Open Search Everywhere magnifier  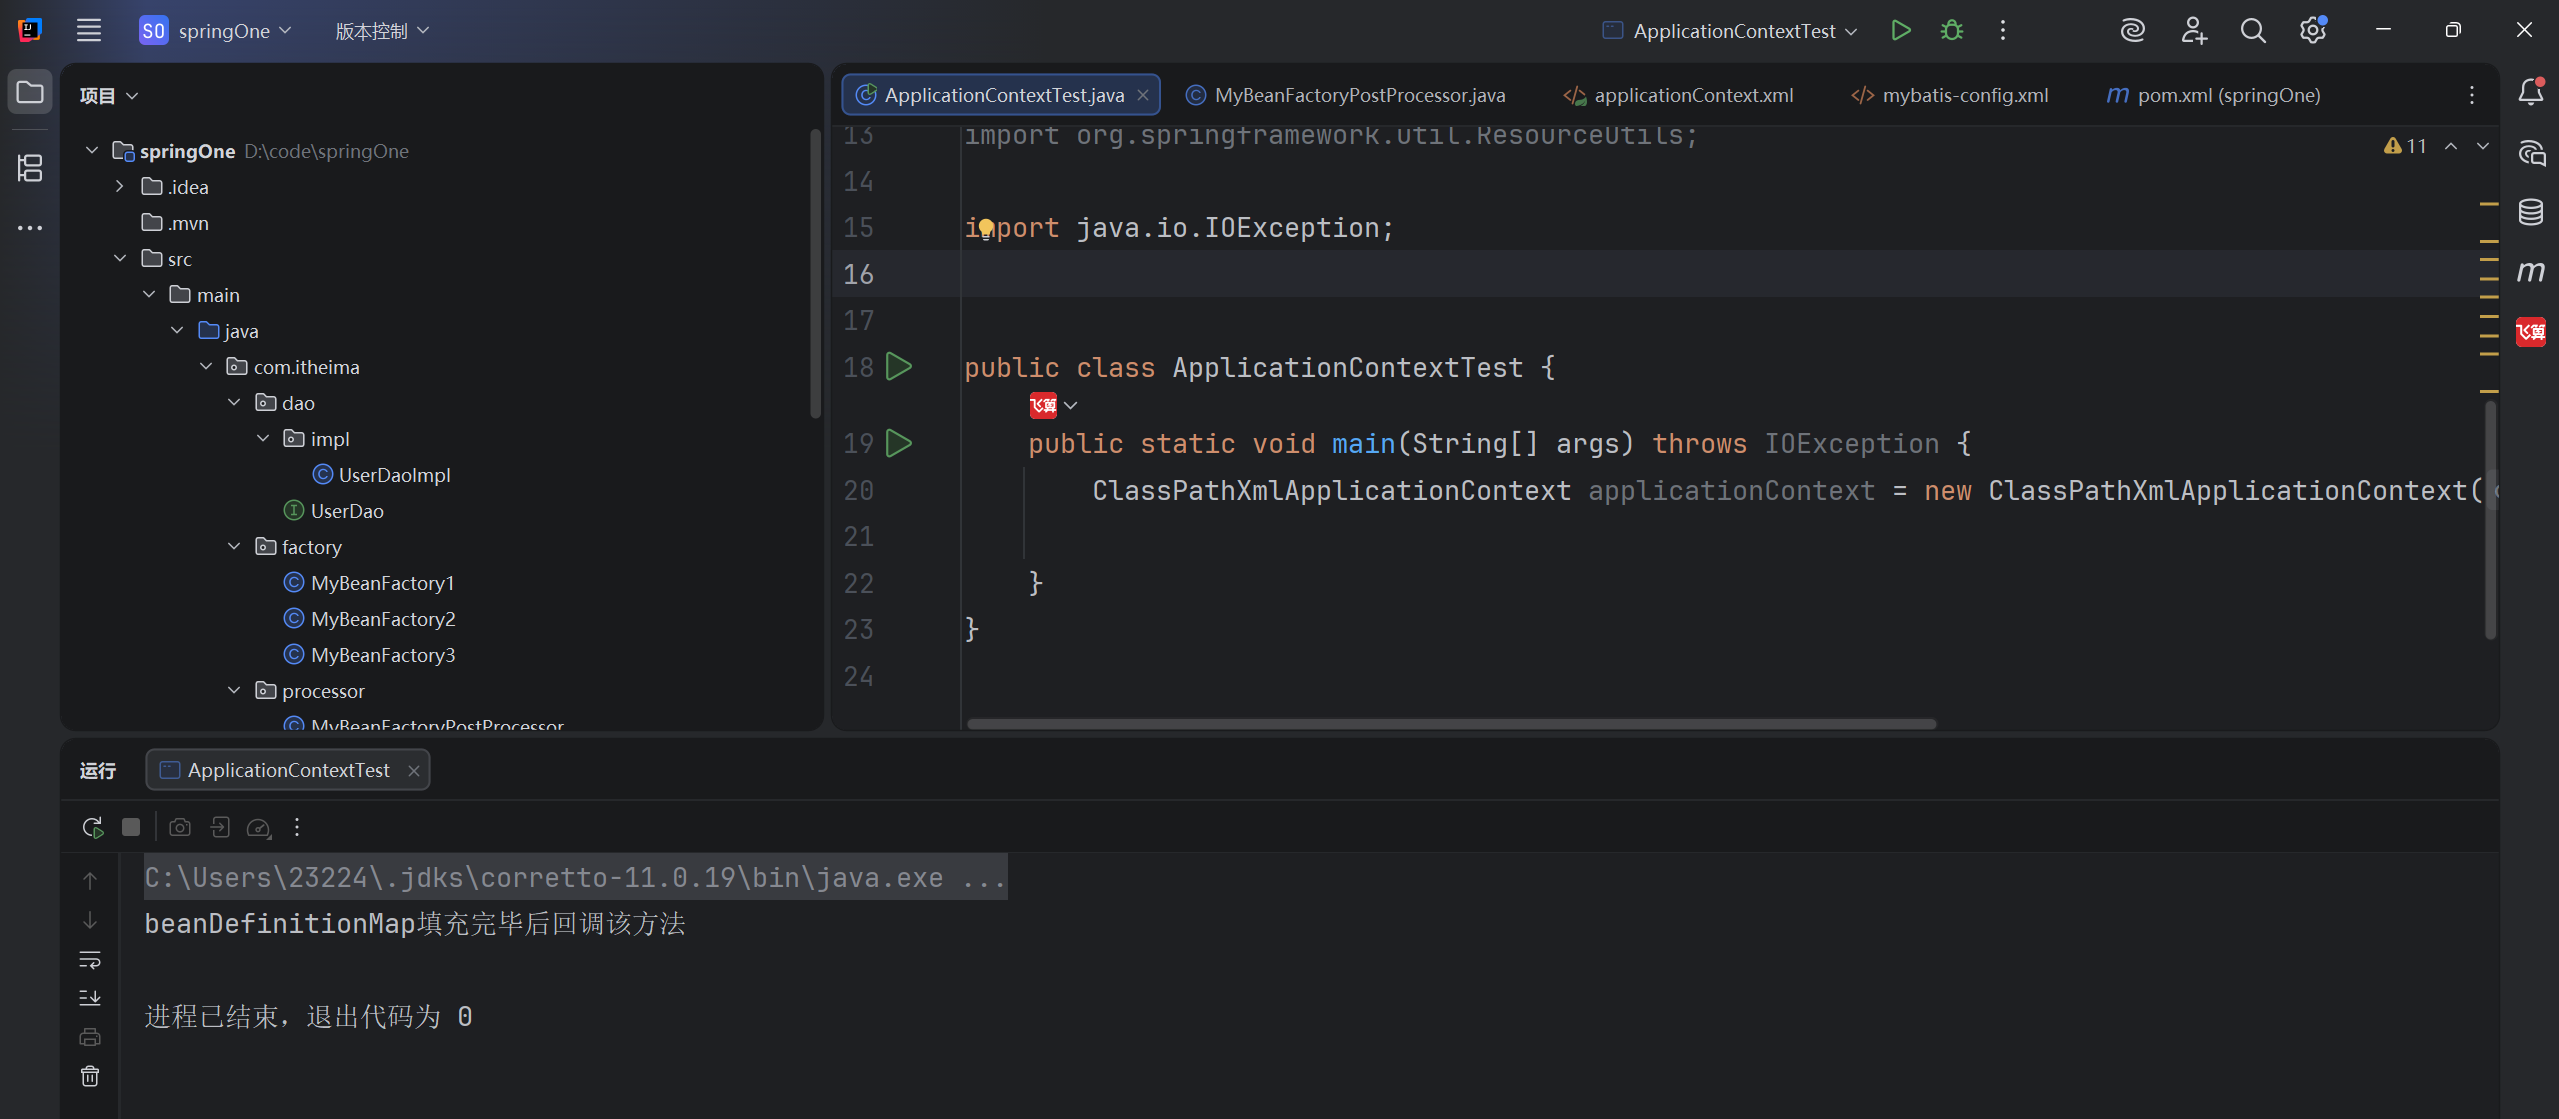2252,30
